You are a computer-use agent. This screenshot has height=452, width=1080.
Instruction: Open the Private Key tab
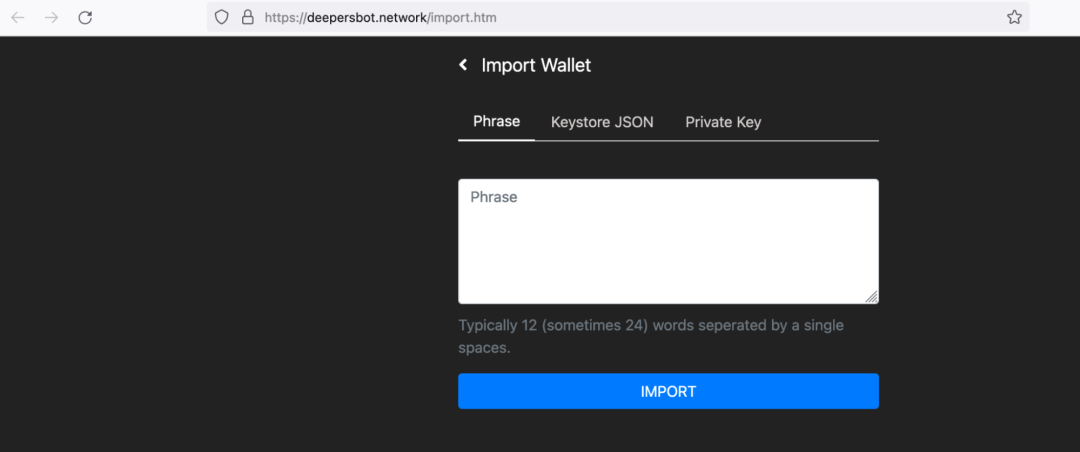723,122
